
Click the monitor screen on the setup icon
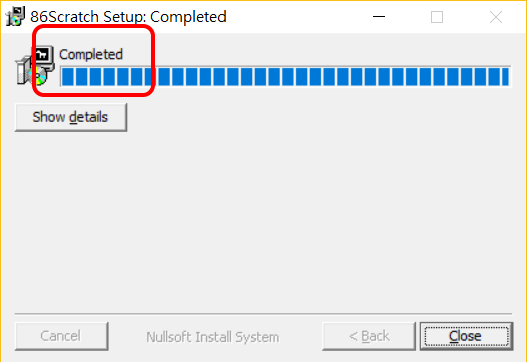click(43, 54)
